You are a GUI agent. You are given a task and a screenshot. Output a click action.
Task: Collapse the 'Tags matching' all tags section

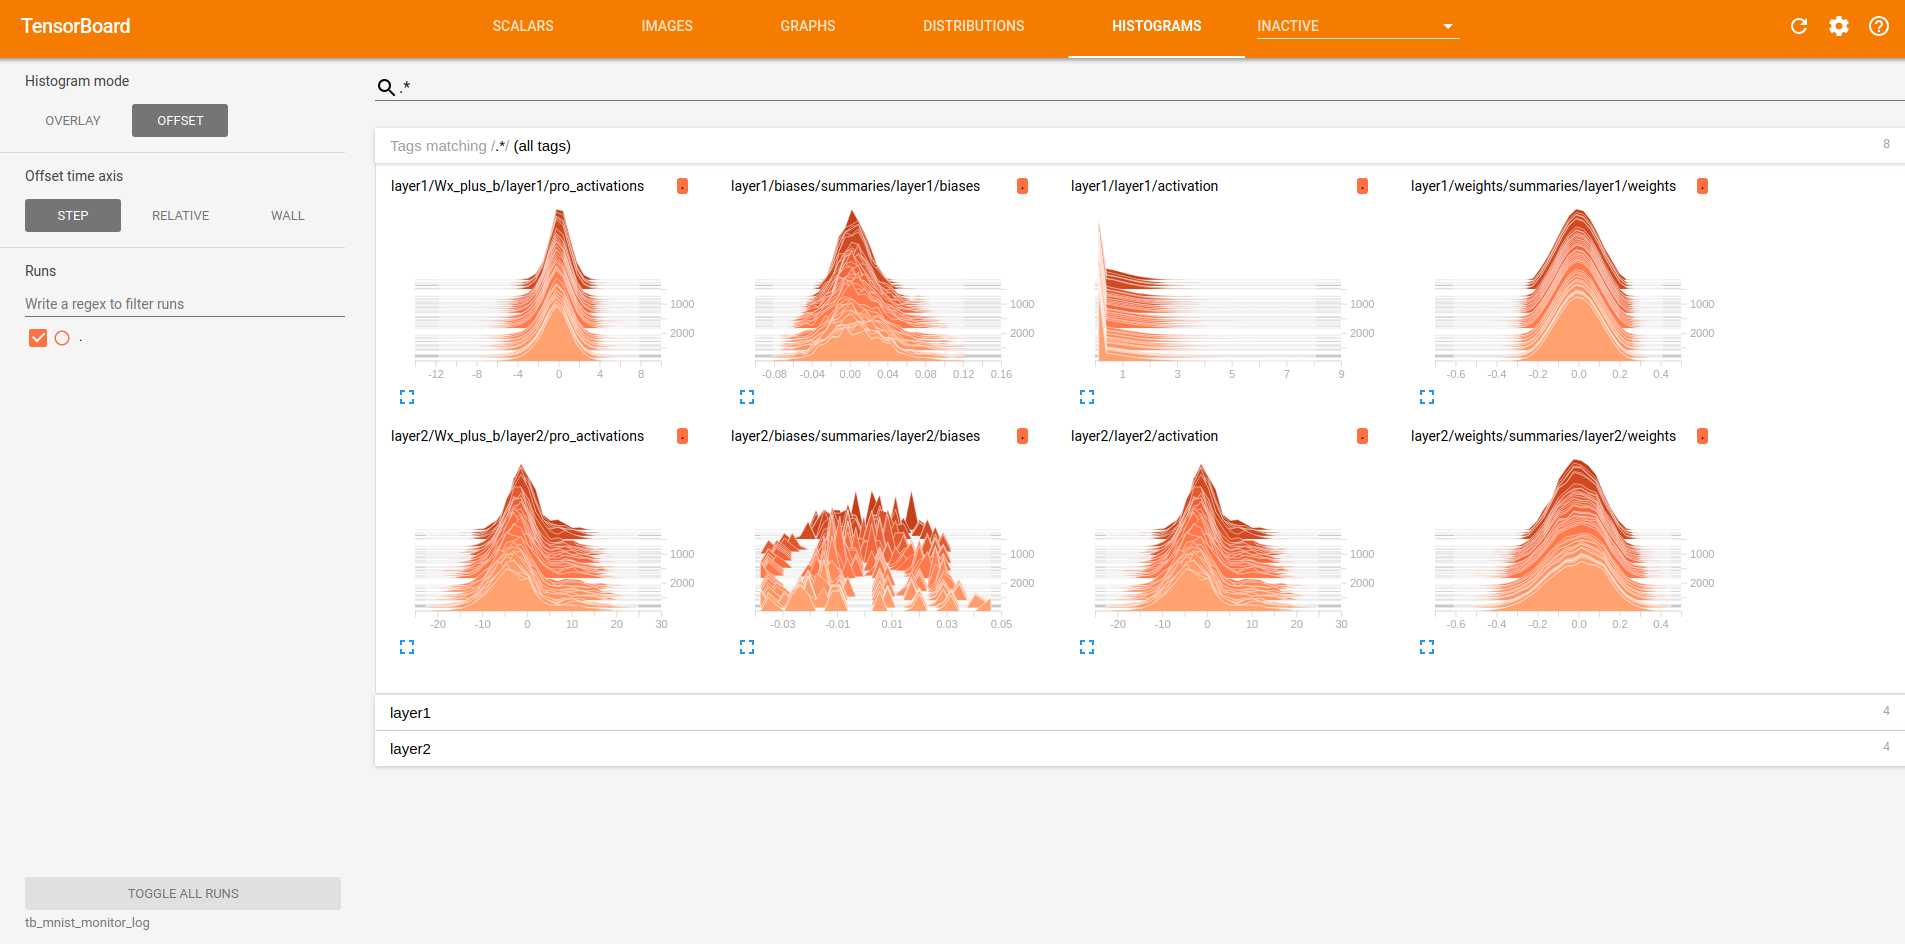tap(1140, 146)
